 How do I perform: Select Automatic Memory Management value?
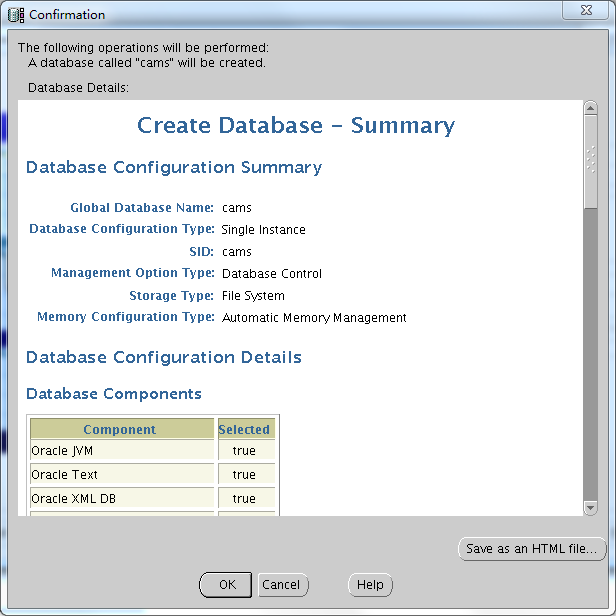(x=314, y=318)
